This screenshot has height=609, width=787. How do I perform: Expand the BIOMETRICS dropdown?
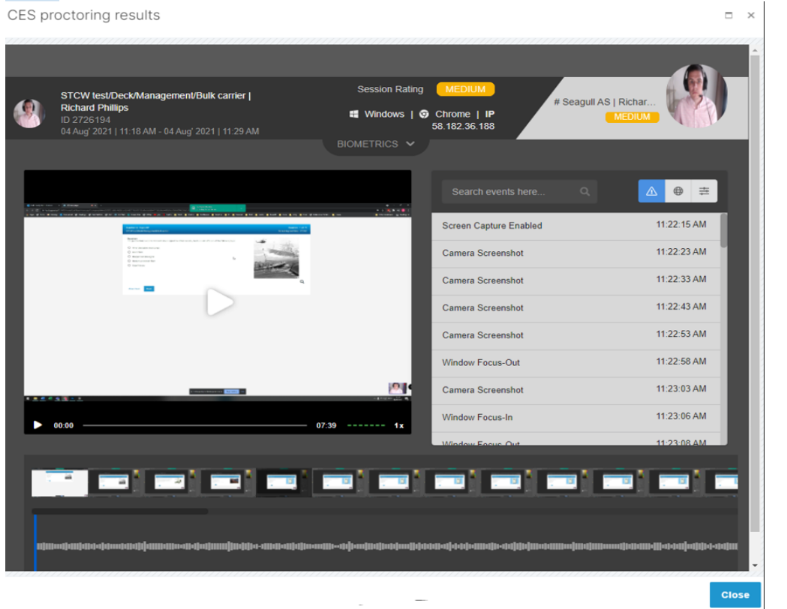[x=375, y=144]
